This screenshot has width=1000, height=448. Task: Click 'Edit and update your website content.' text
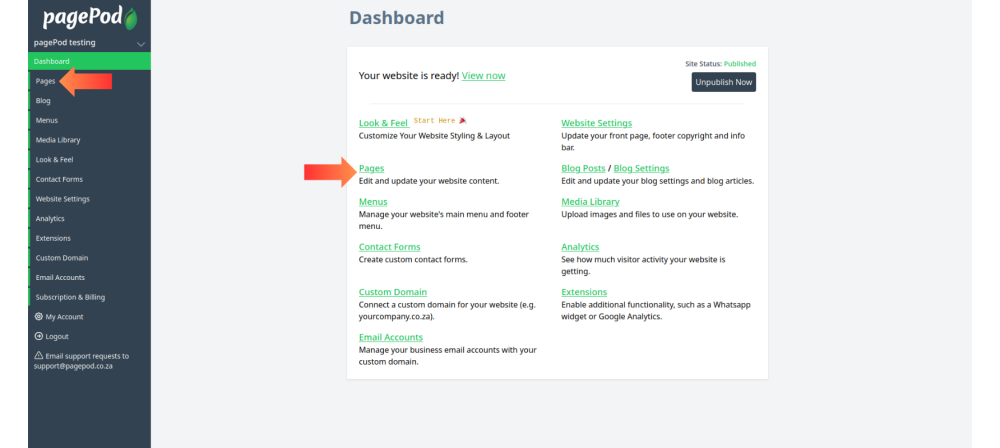point(429,181)
